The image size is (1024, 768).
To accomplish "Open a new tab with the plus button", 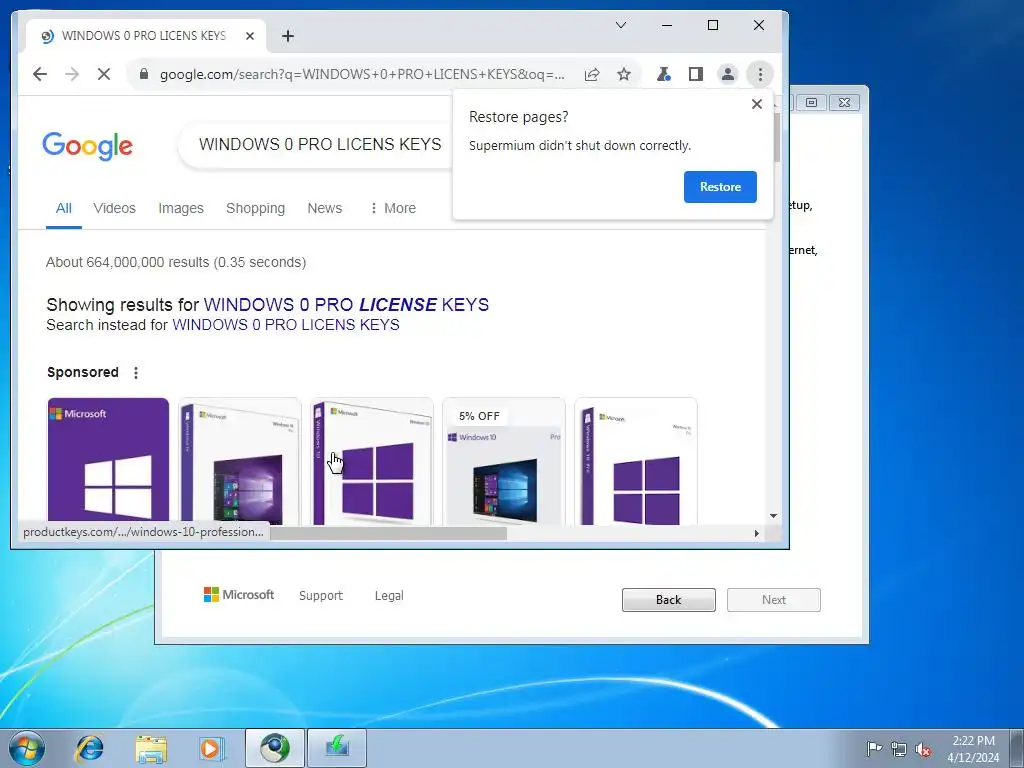I will [287, 36].
